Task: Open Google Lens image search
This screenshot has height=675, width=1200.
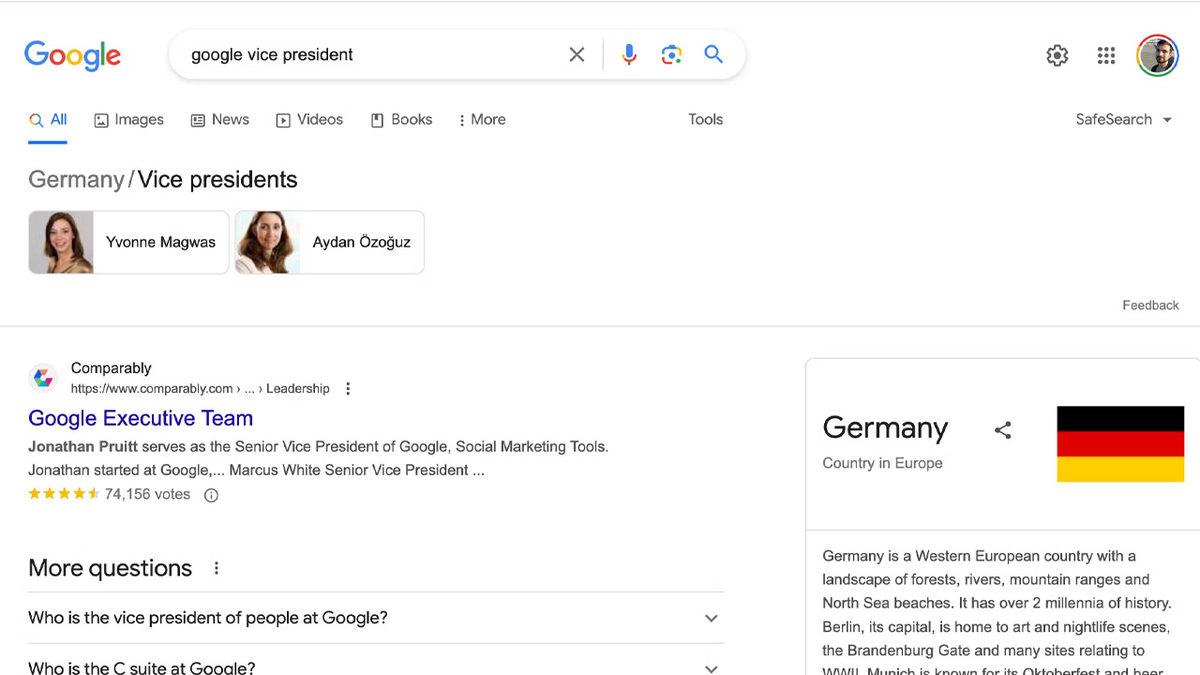Action: (671, 54)
